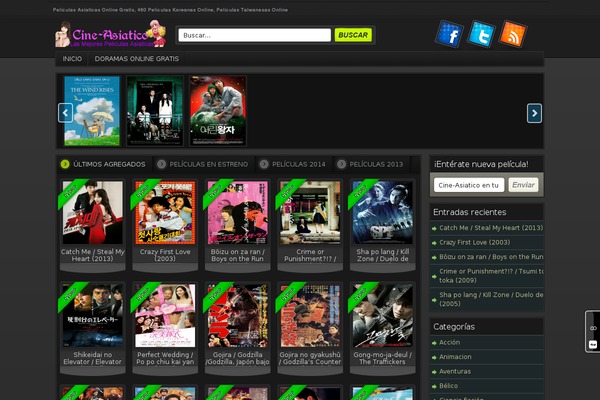Open the Aventuras category link
The width and height of the screenshot is (600, 400).
tap(455, 371)
